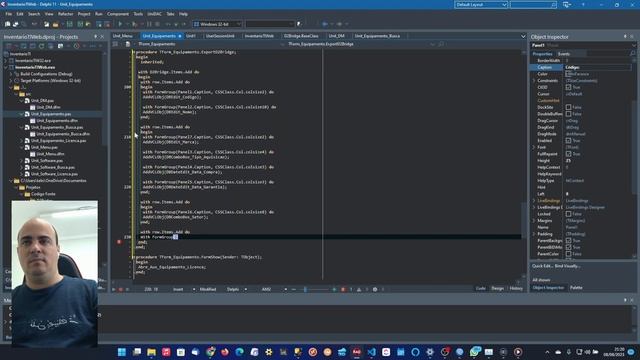640x360 pixels.
Task: Click the Refresh icon in Projects toolbar
Action: 41,46
